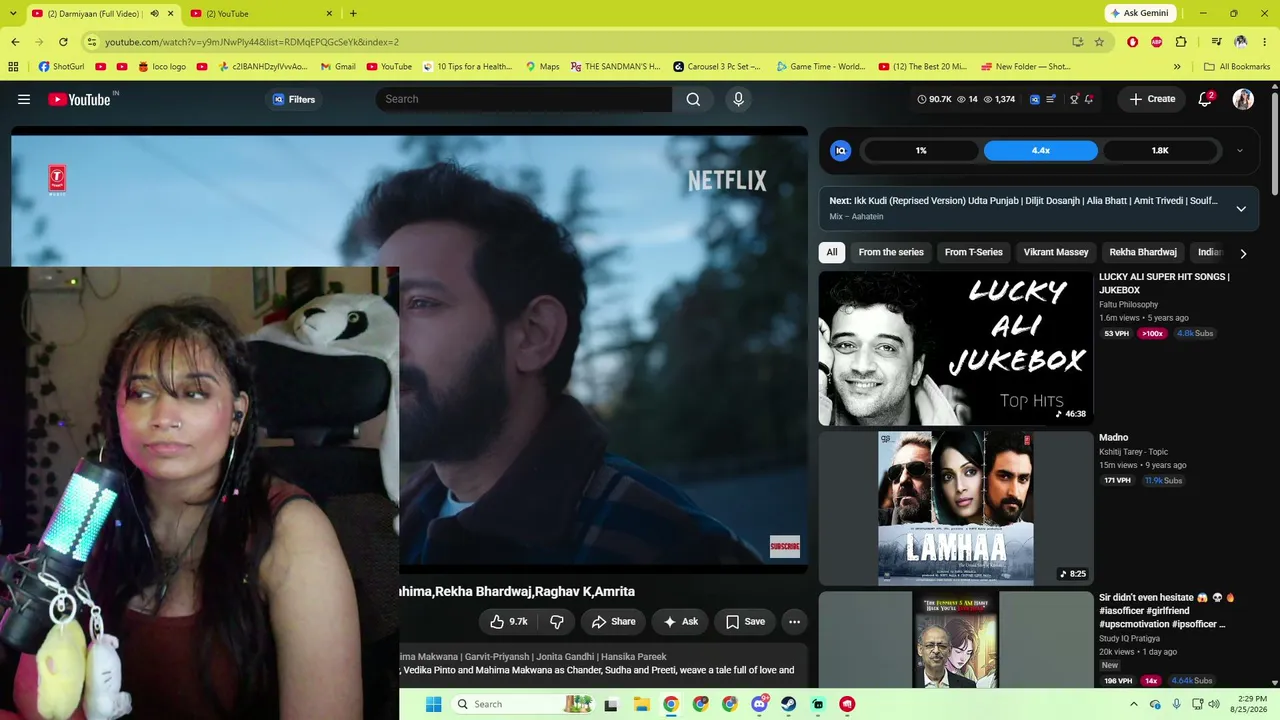
Task: Filter by From T-Series chip
Action: (974, 252)
